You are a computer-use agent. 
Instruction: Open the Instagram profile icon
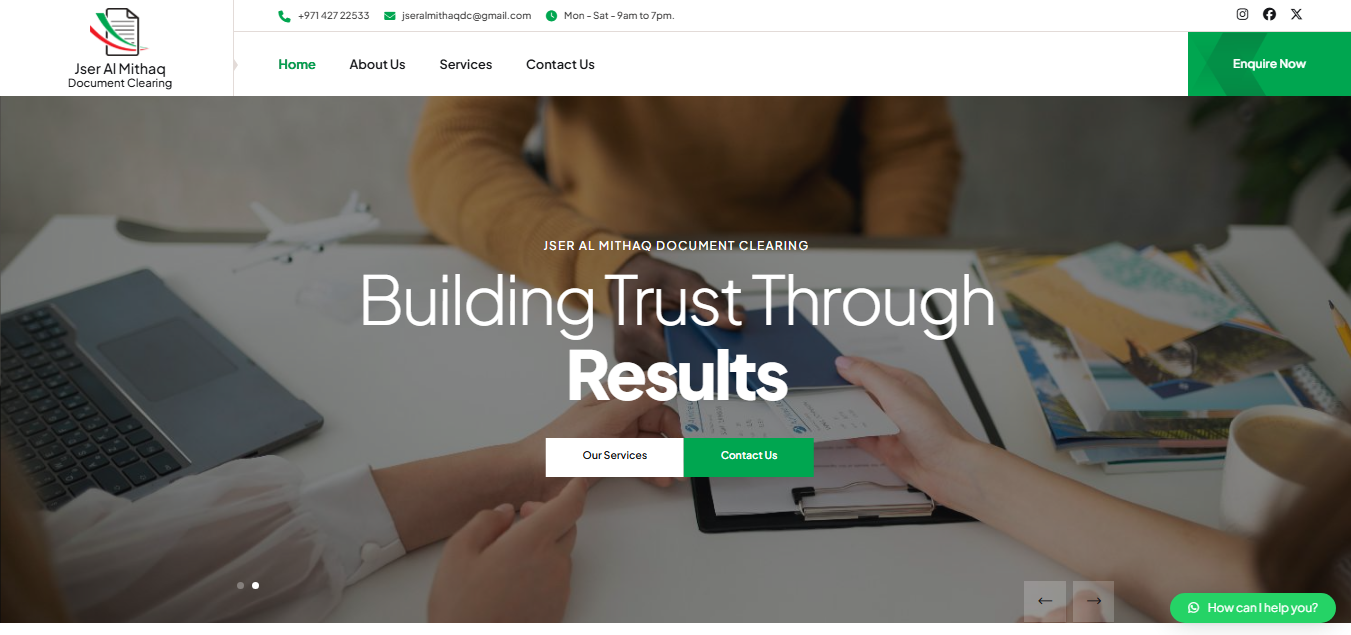click(1242, 14)
